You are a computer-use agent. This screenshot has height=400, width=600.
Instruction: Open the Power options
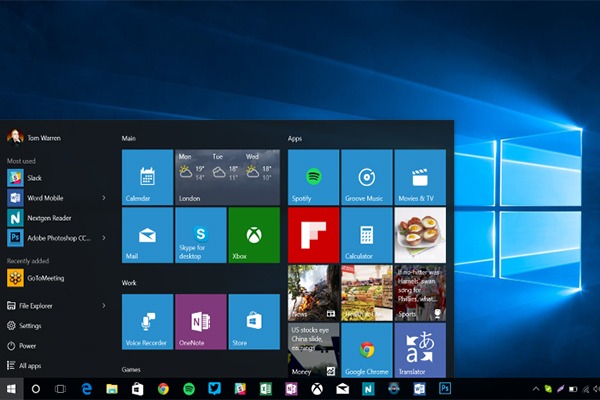click(x=21, y=346)
